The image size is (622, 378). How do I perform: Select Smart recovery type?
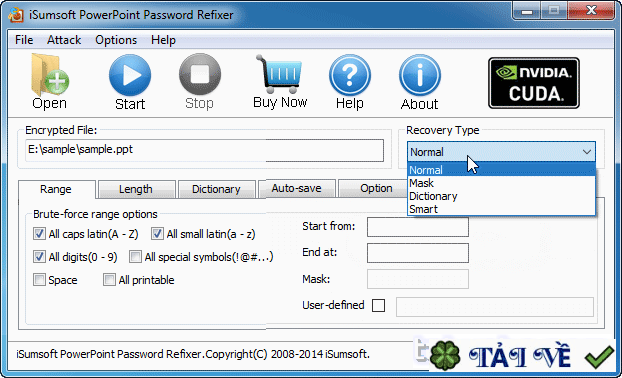501,209
